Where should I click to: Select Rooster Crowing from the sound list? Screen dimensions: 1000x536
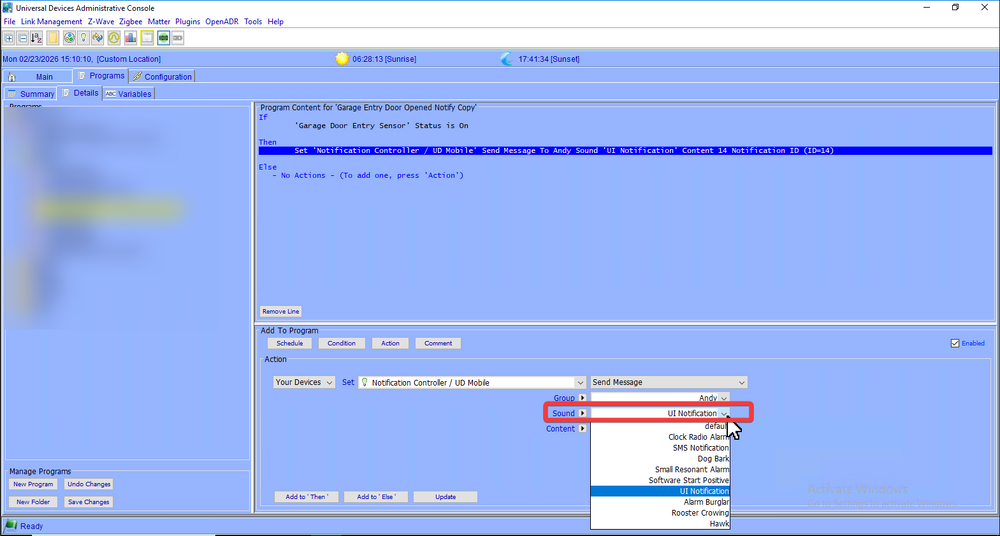click(x=700, y=513)
